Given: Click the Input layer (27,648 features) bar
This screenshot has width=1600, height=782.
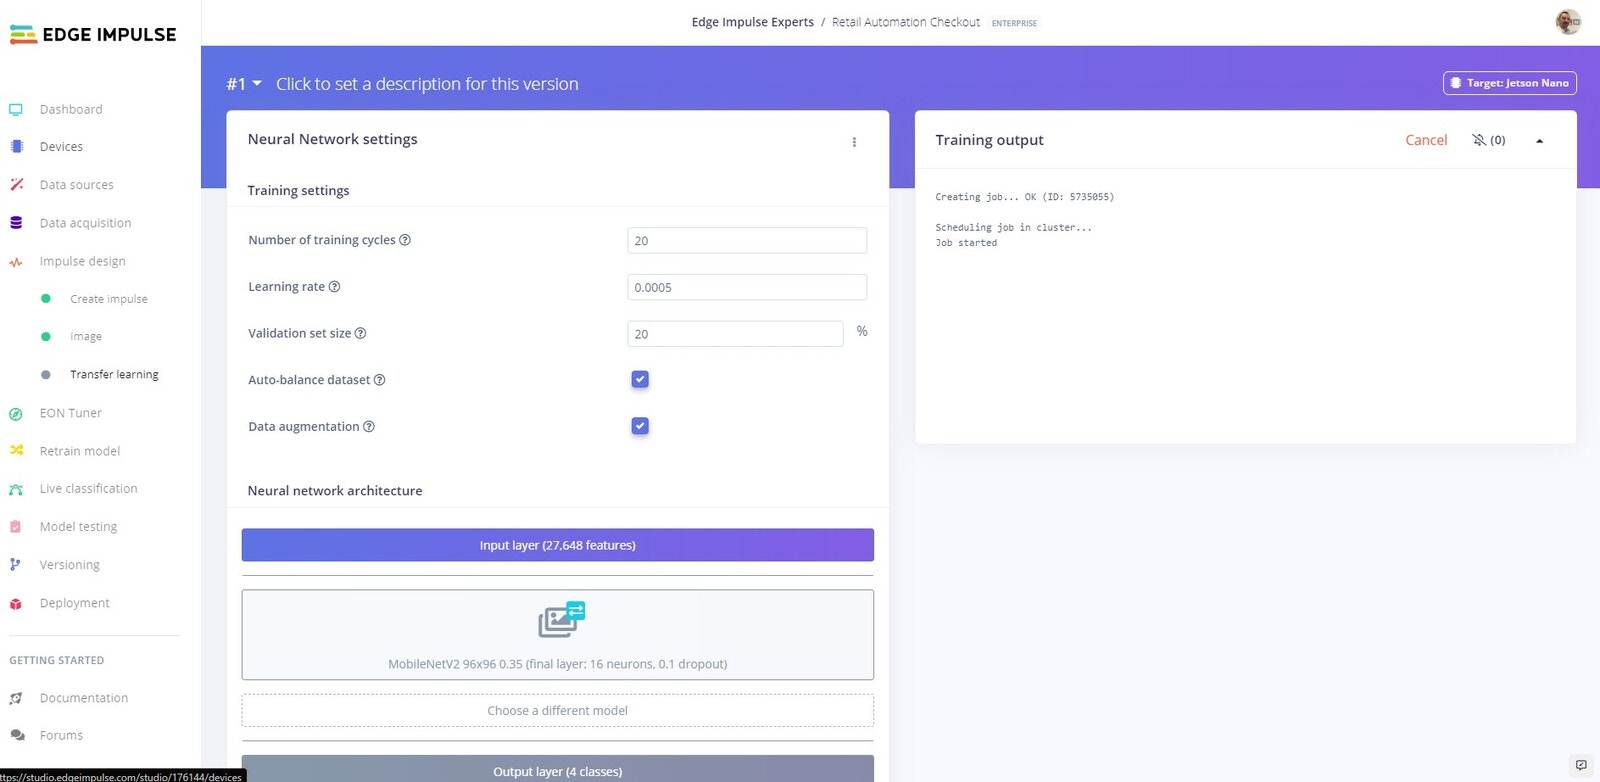Looking at the screenshot, I should click(x=557, y=545).
